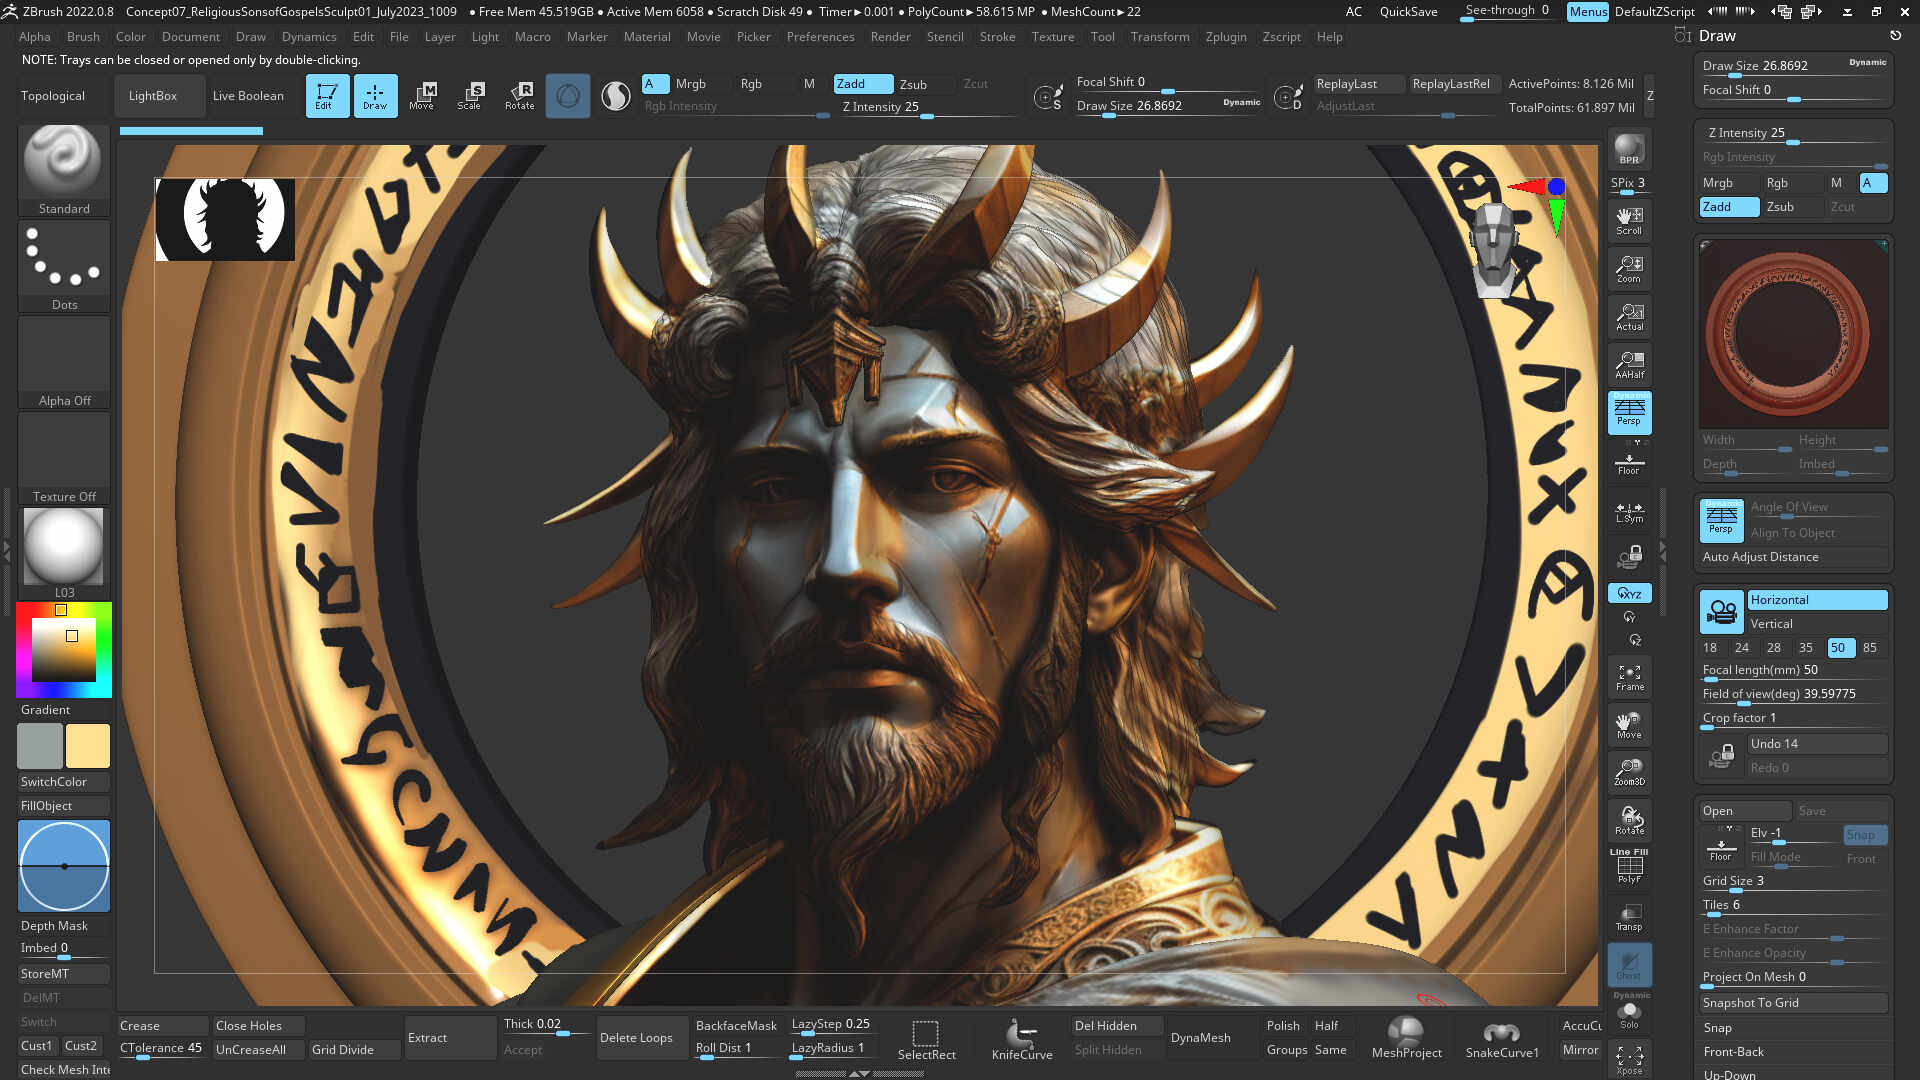
Task: Click the DynaMesh button
Action: [x=1200, y=1038]
